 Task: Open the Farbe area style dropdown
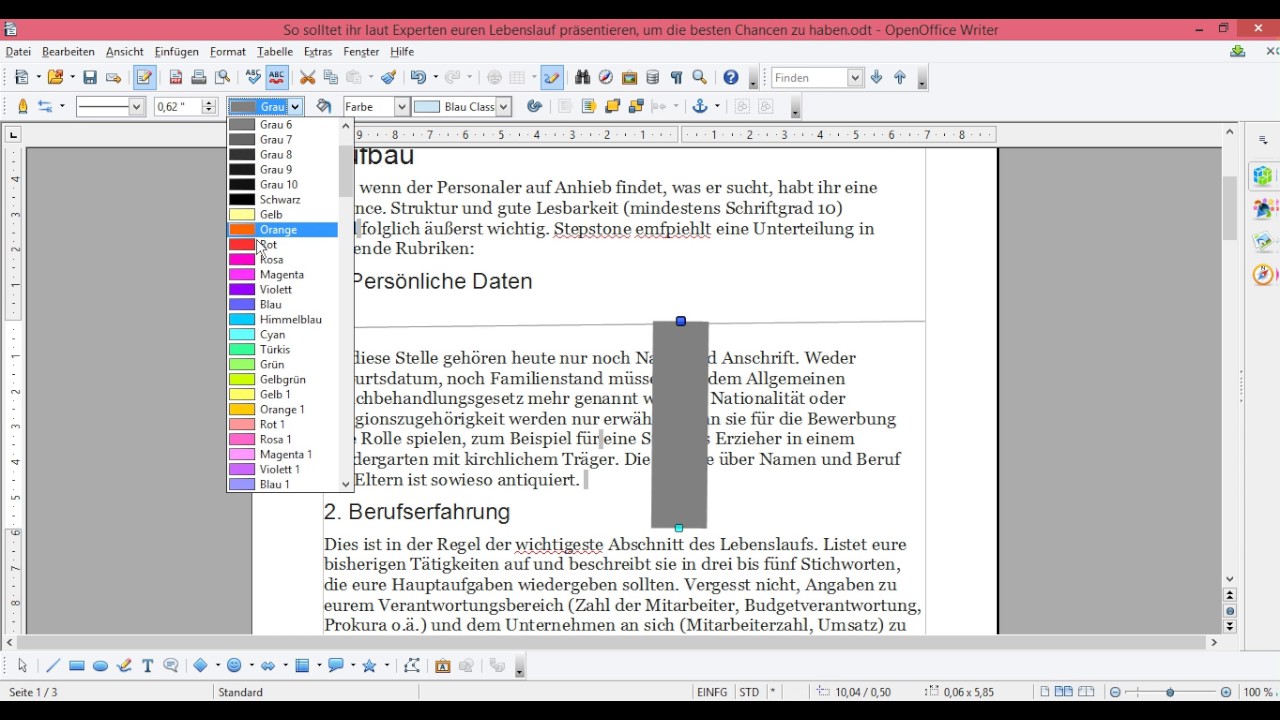401,106
